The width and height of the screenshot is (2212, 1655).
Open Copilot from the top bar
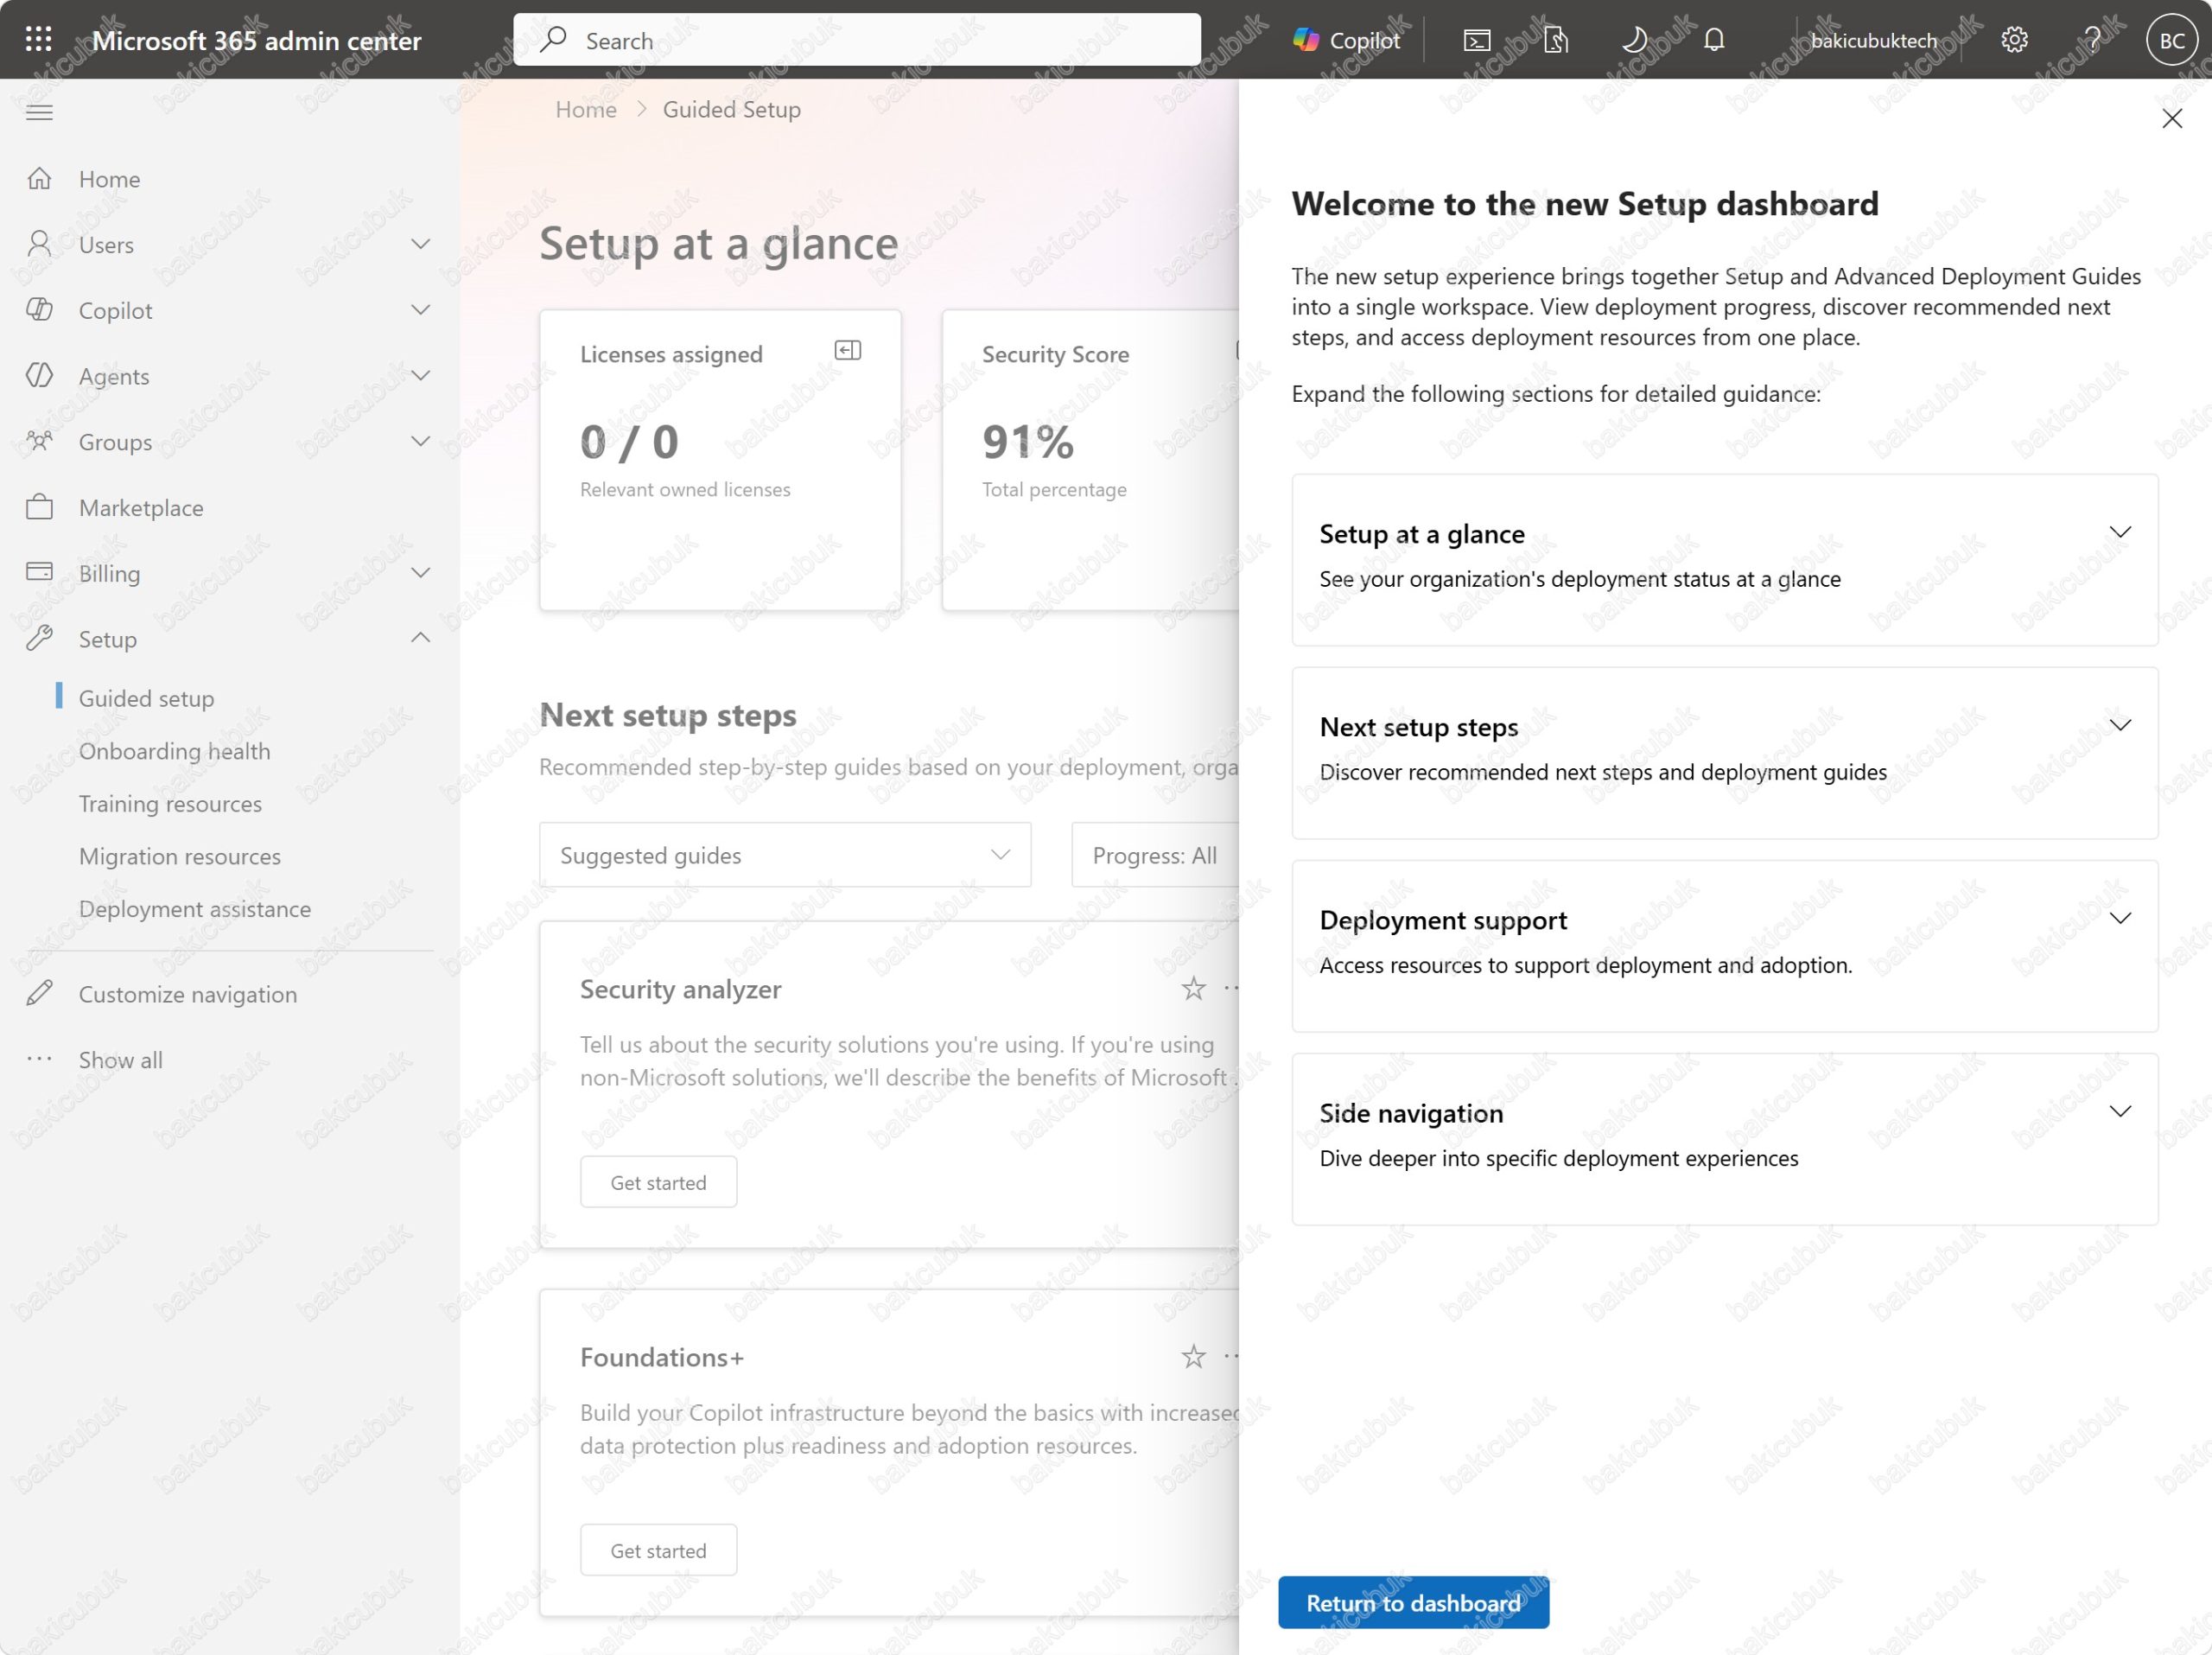coord(1346,40)
